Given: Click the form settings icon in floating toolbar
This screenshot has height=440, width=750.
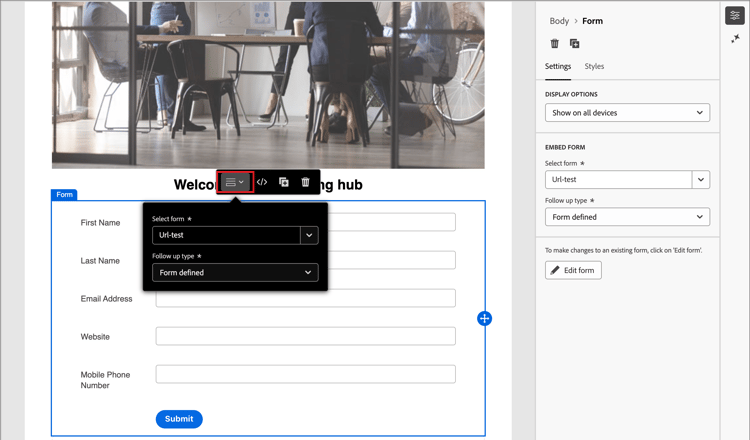Looking at the screenshot, I should coord(235,182).
